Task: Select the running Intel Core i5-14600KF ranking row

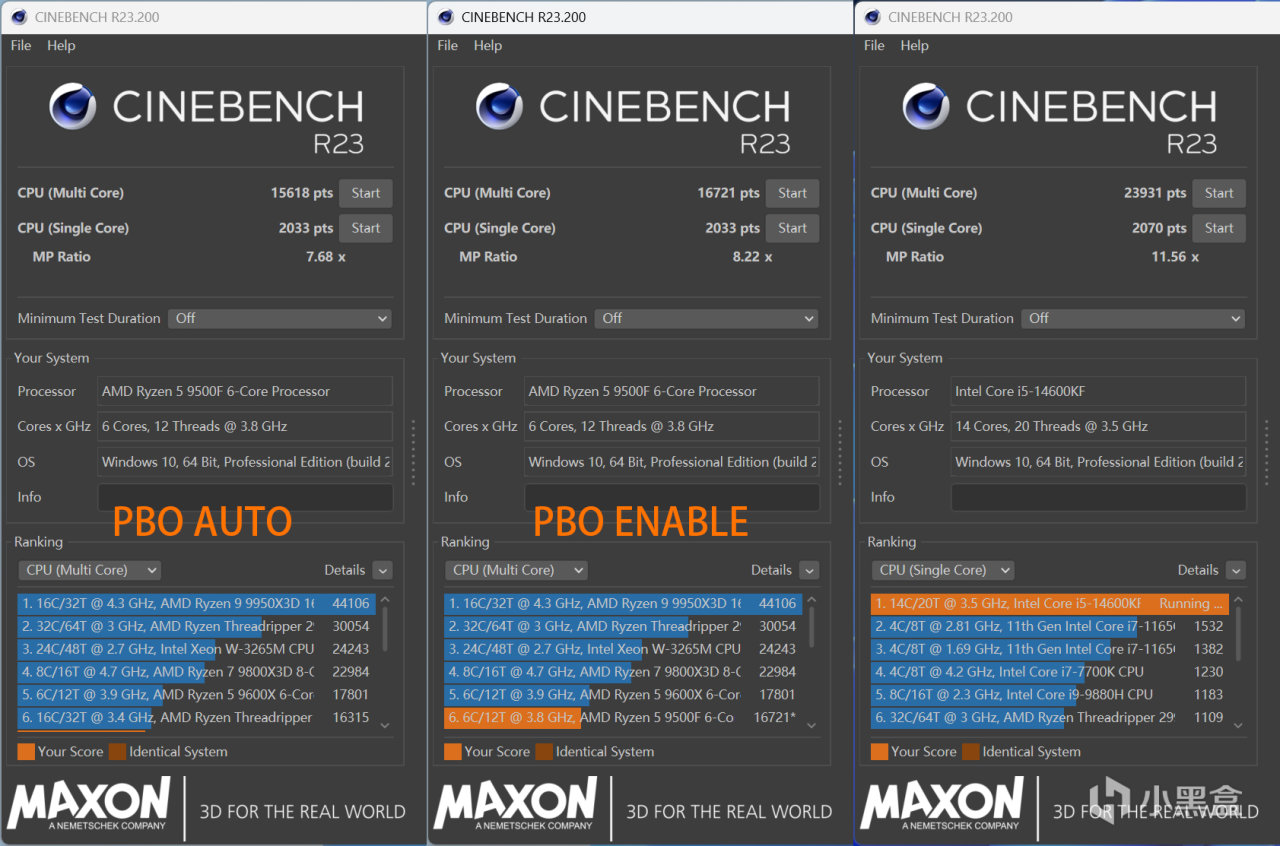Action: (1050, 604)
